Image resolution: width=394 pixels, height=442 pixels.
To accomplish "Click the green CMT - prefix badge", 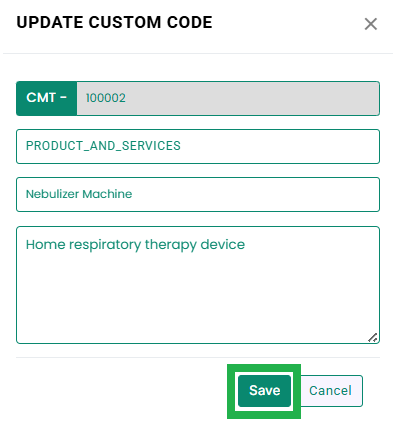I will tap(47, 98).
